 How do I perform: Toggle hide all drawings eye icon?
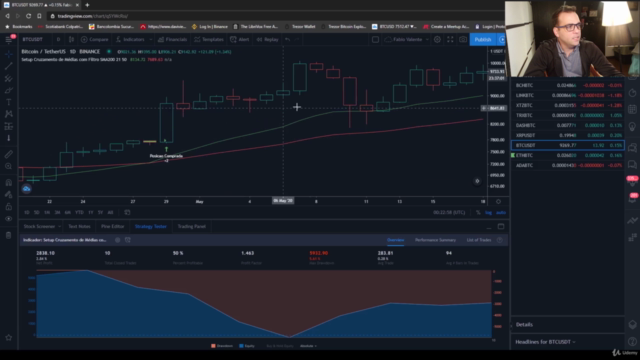click(9, 219)
